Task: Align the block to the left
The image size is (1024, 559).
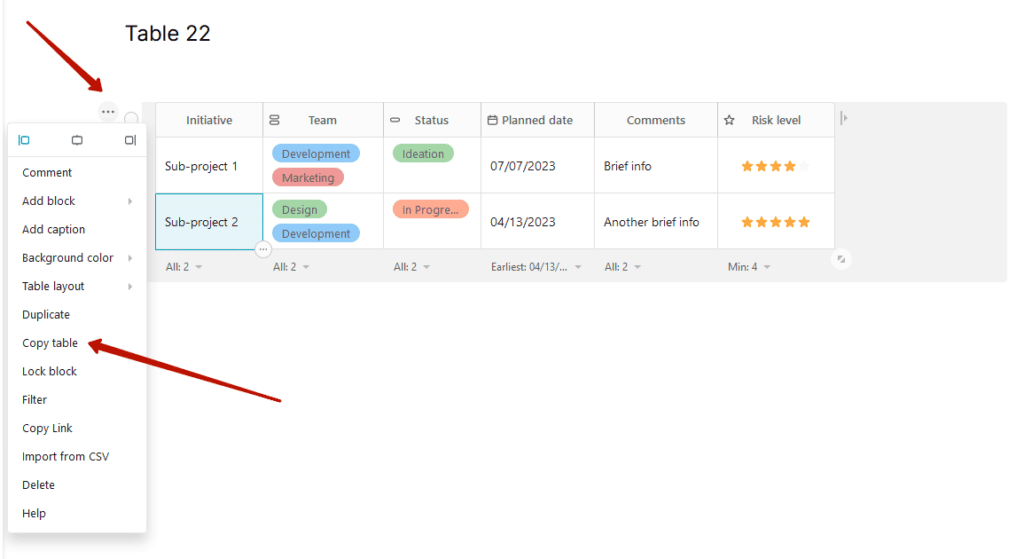Action: 24,141
